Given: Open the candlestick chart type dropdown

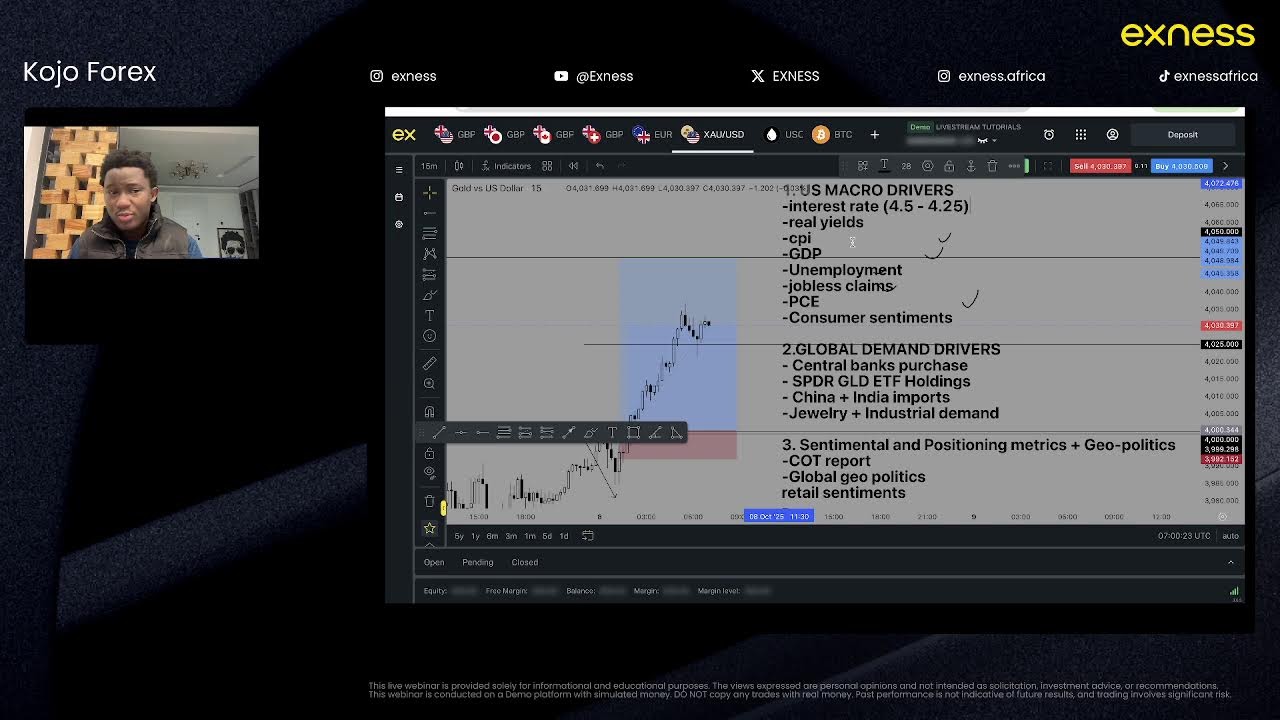Looking at the screenshot, I should point(459,166).
